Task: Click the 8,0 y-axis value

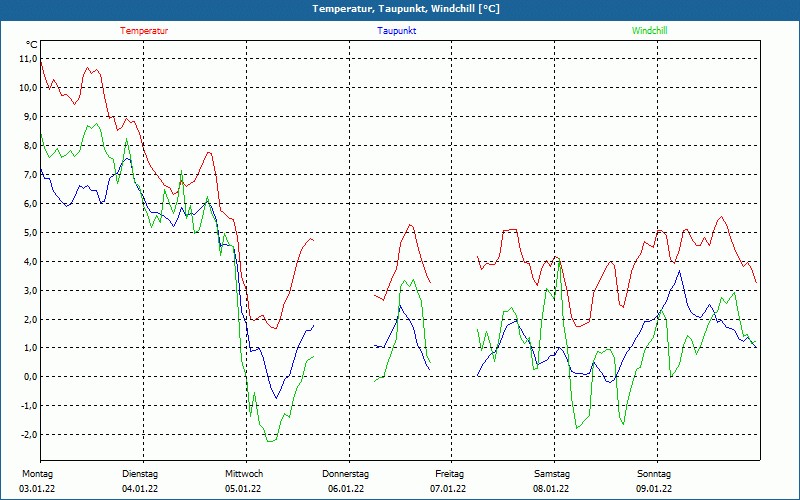Action: click(x=30, y=146)
